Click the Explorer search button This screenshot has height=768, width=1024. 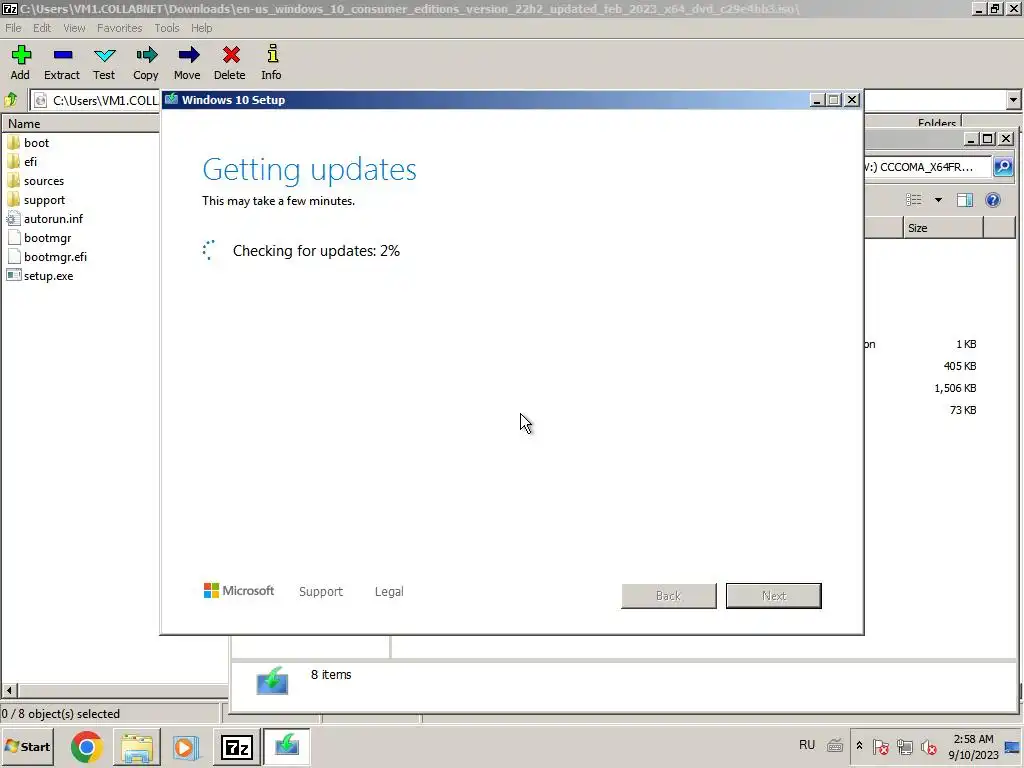(1003, 167)
